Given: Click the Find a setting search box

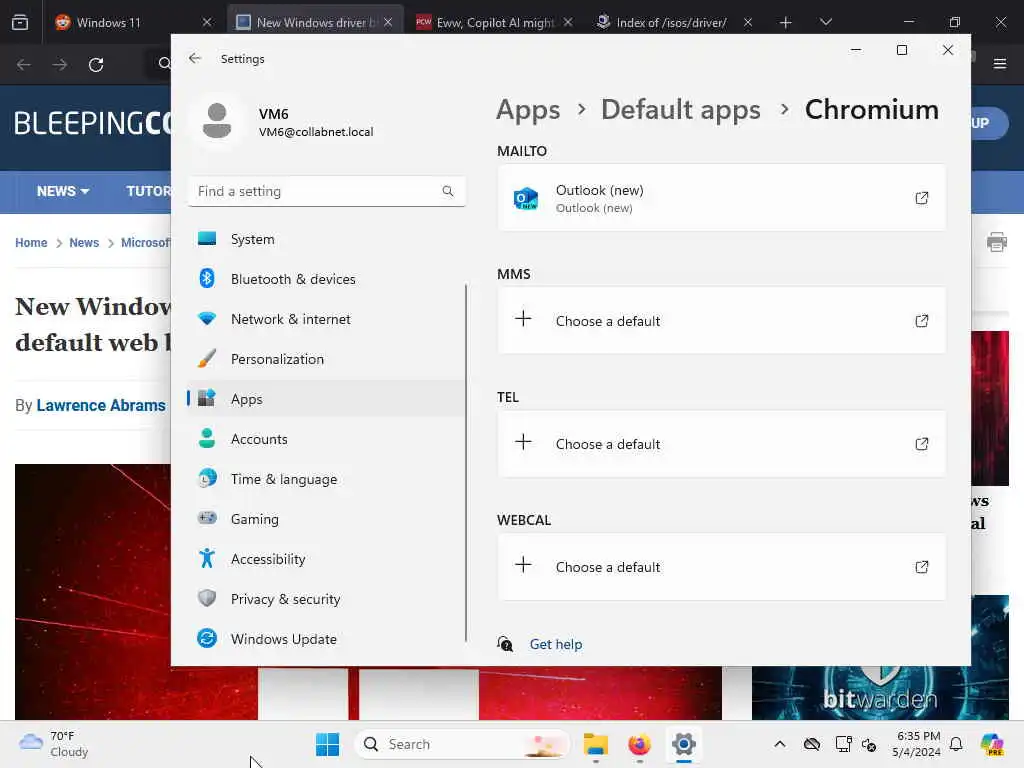Looking at the screenshot, I should (327, 191).
